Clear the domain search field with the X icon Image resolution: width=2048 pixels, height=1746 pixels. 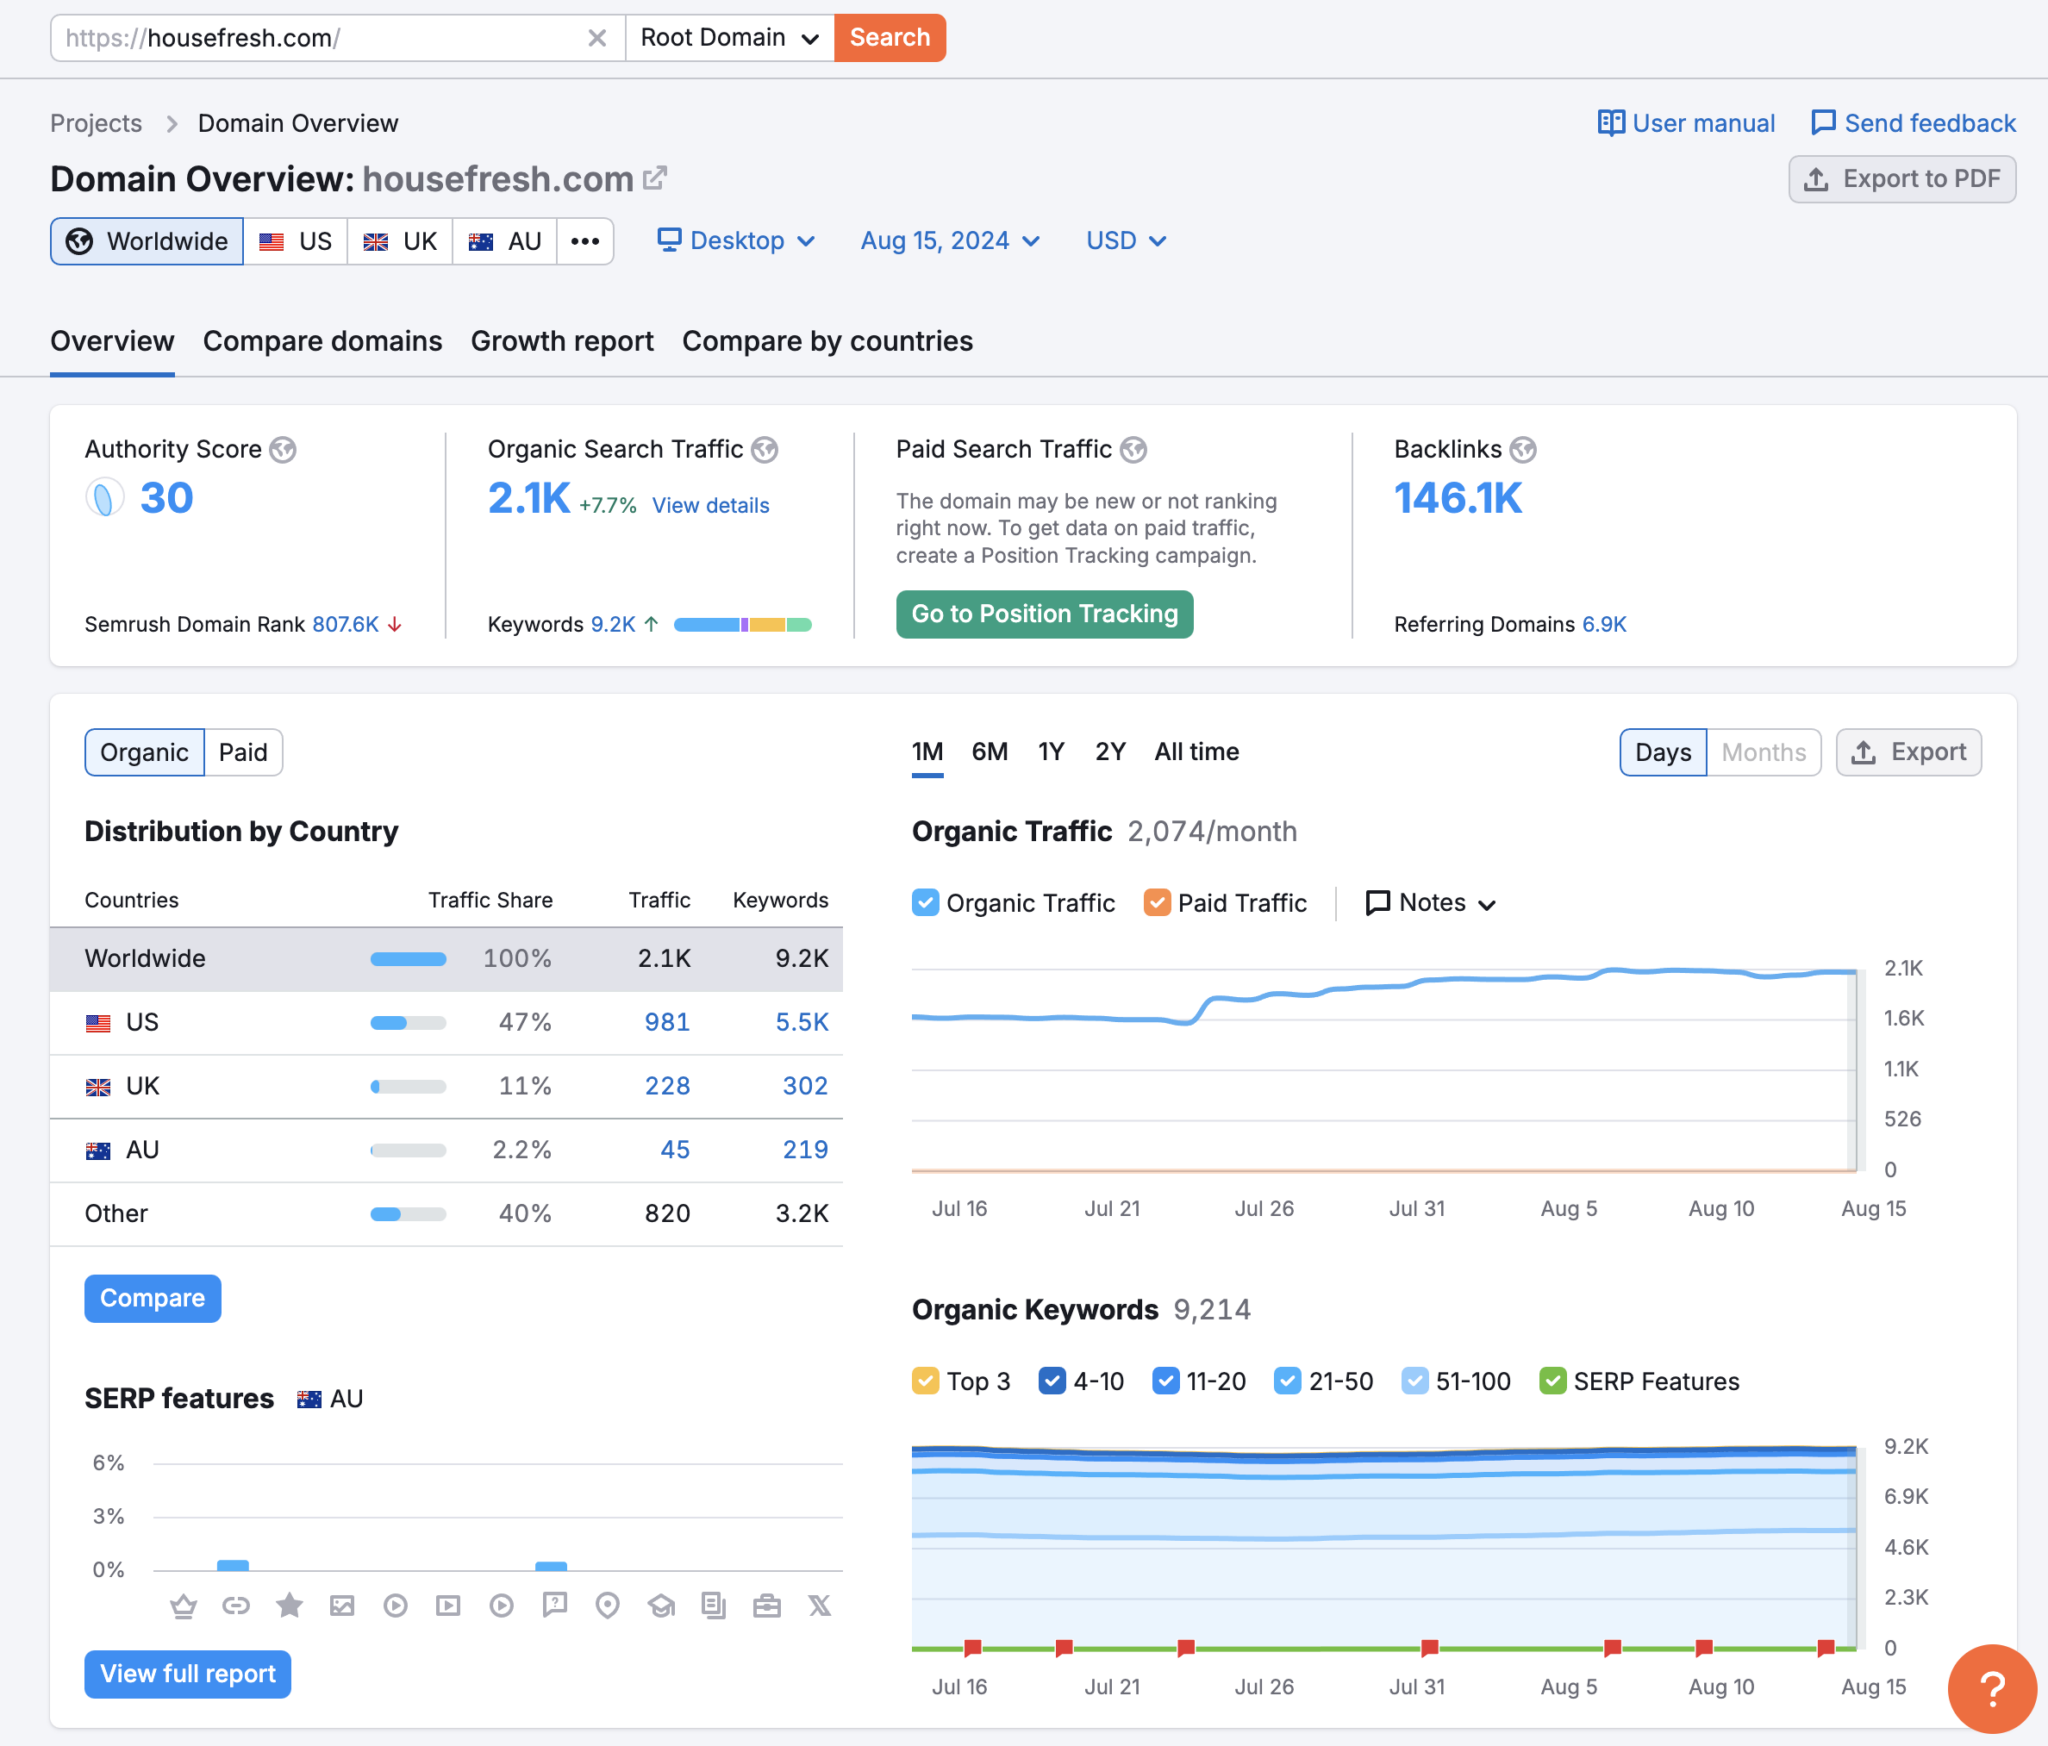click(x=597, y=38)
